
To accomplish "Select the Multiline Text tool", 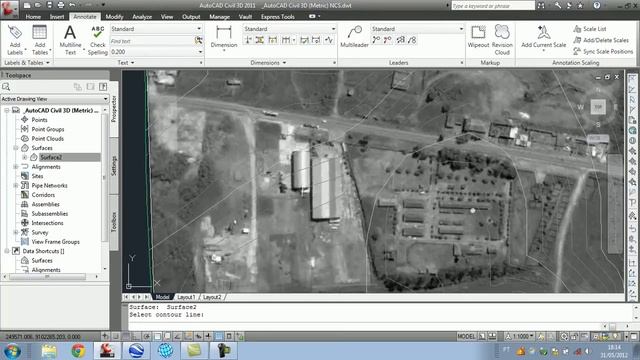I will (x=70, y=40).
